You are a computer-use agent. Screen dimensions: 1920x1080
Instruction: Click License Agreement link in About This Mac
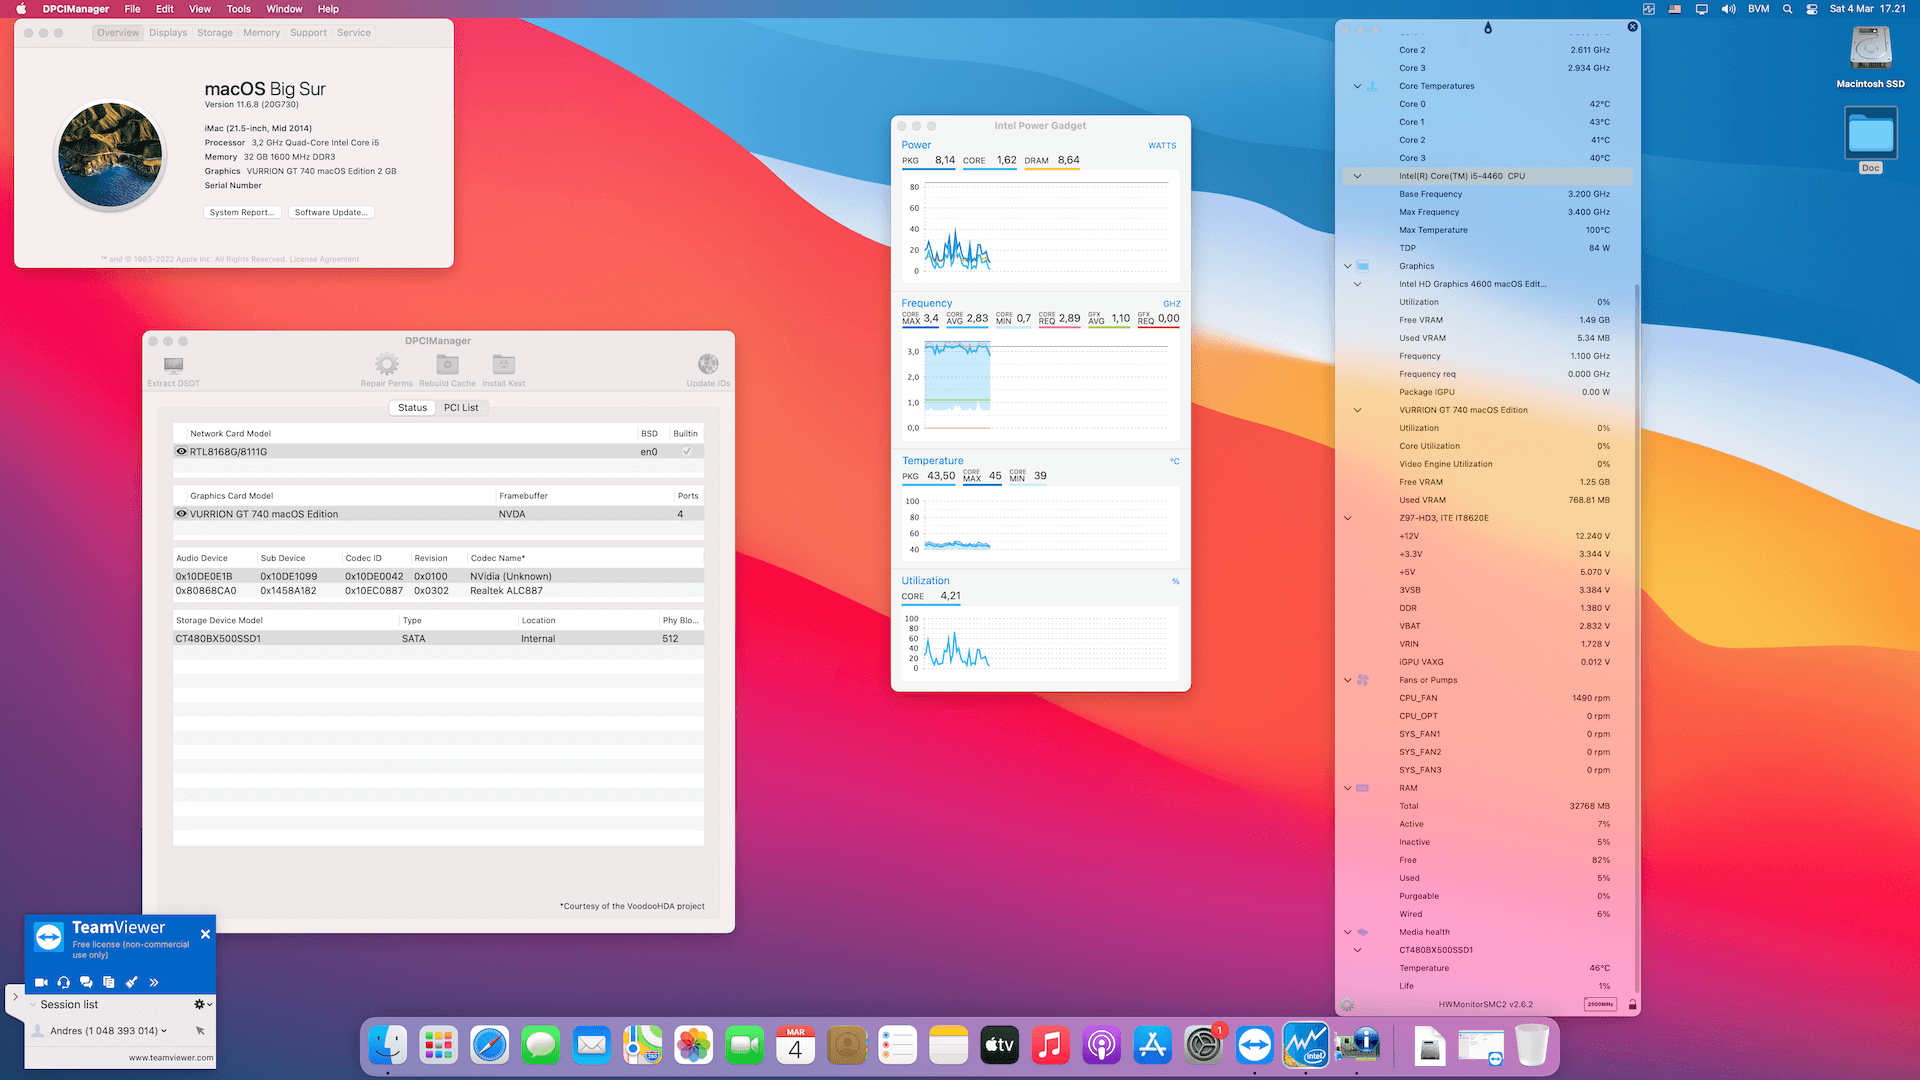point(324,259)
